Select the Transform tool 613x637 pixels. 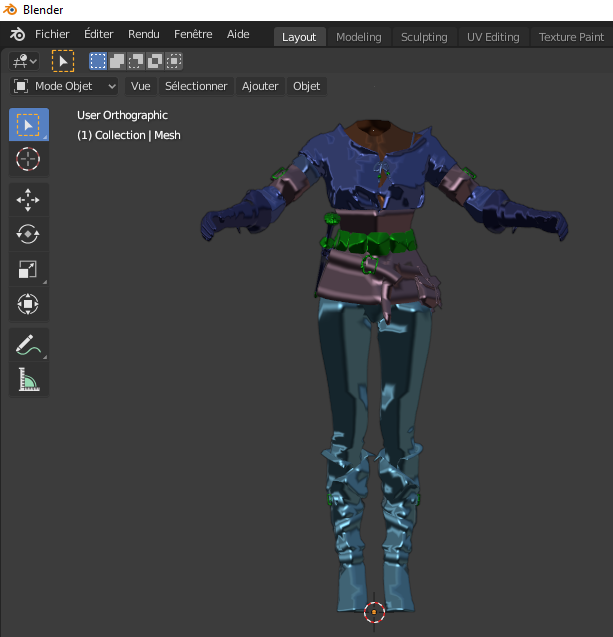click(29, 304)
